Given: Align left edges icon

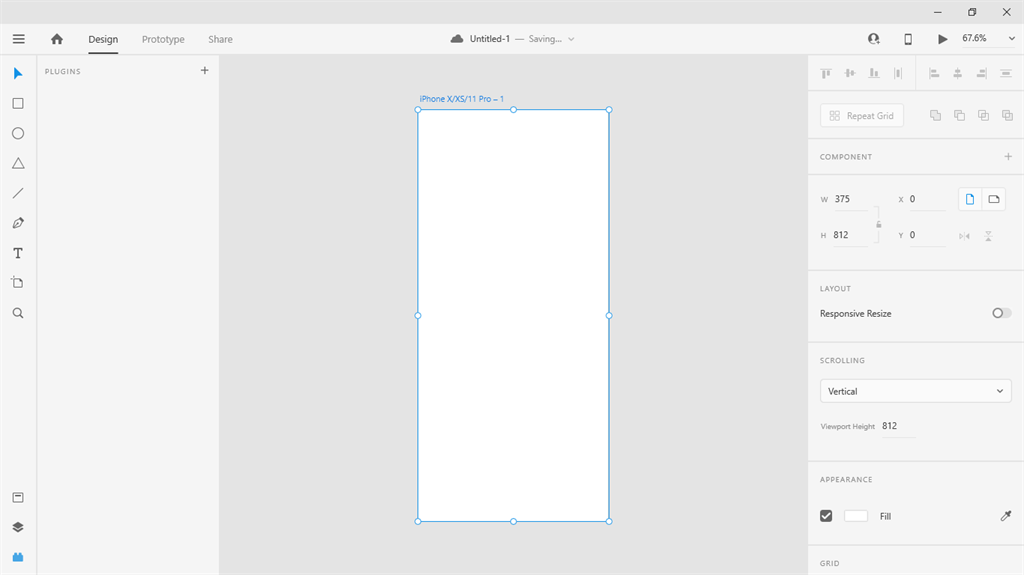Looking at the screenshot, I should pyautogui.click(x=934, y=74).
